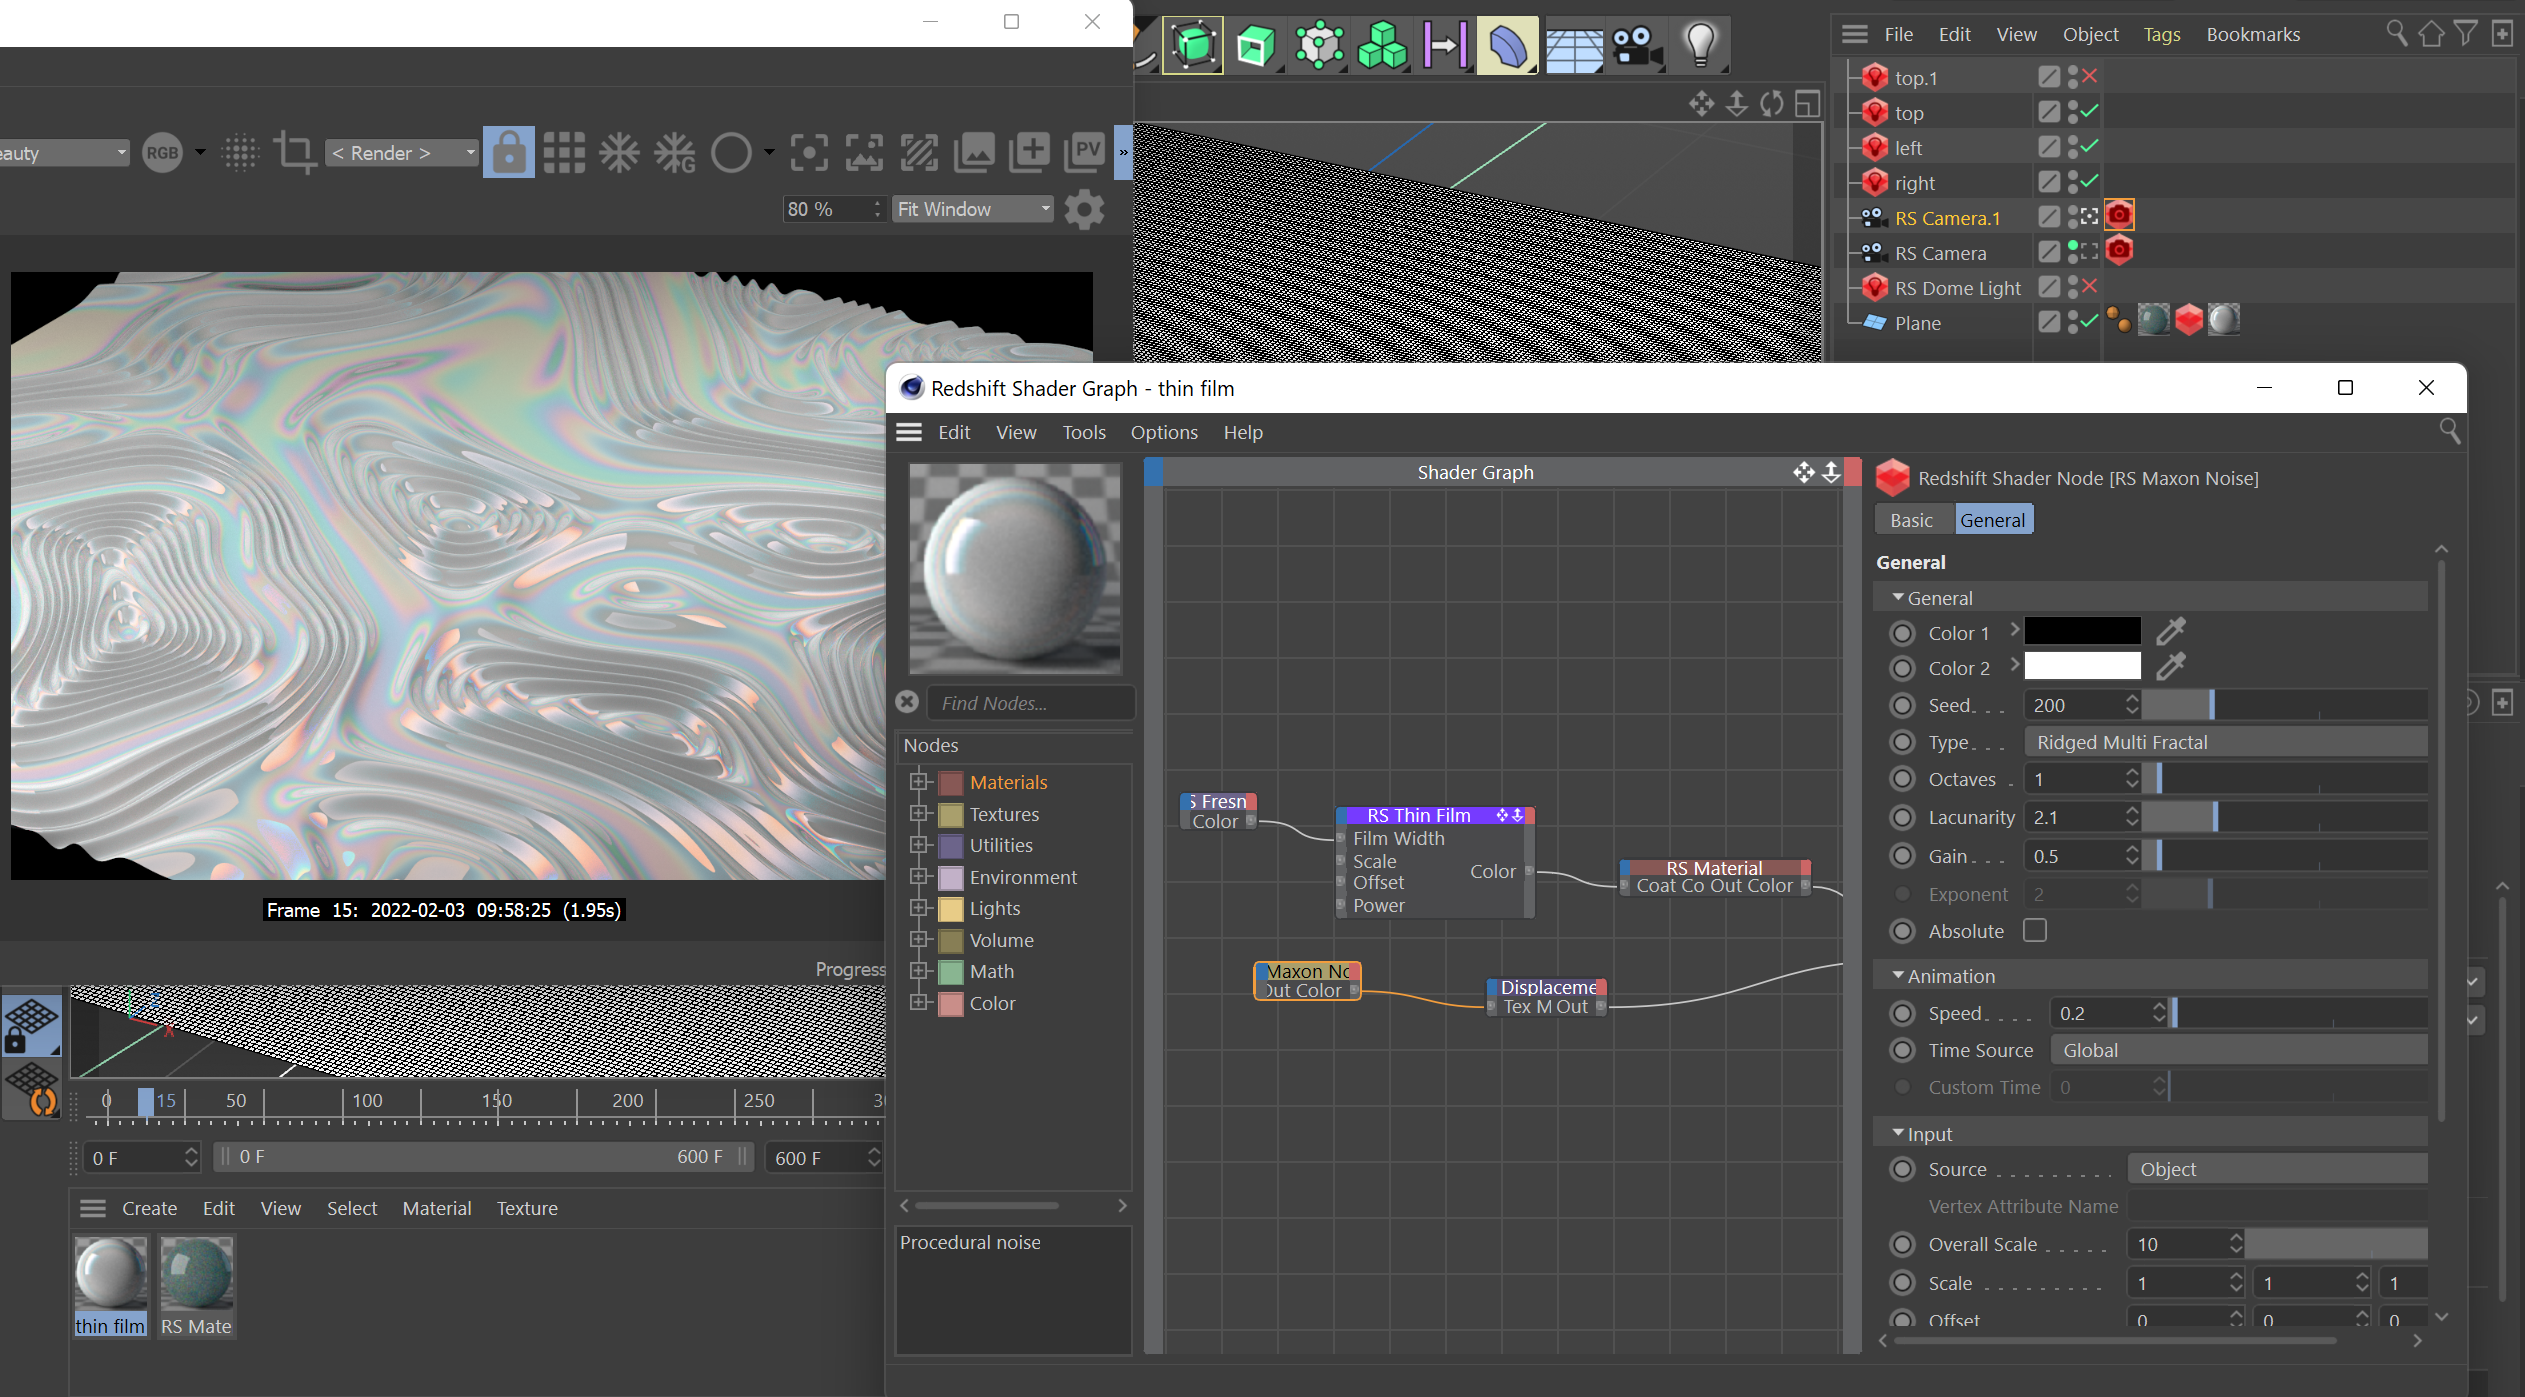Toggle visibility check of the top object
Viewport: 2525px width, 1397px height.
coord(2089,112)
